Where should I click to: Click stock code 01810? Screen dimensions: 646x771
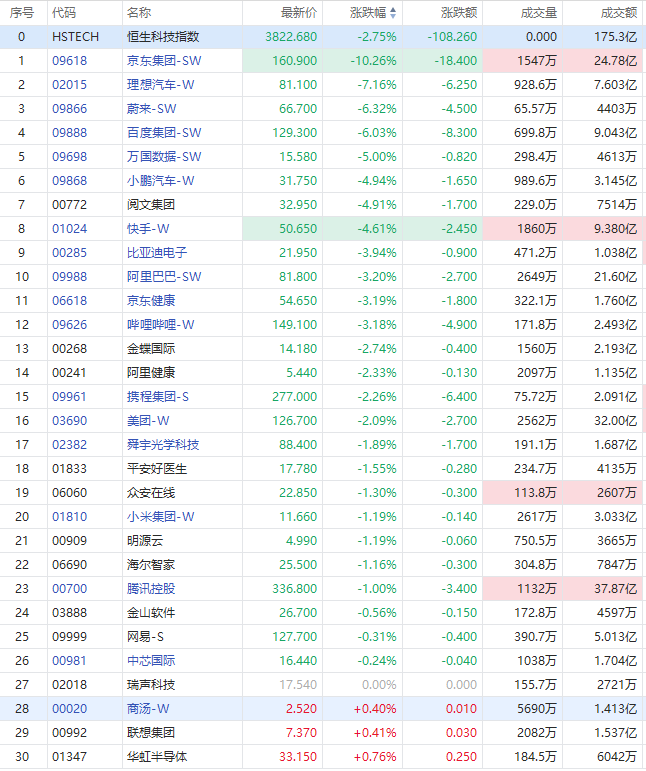tap(69, 517)
